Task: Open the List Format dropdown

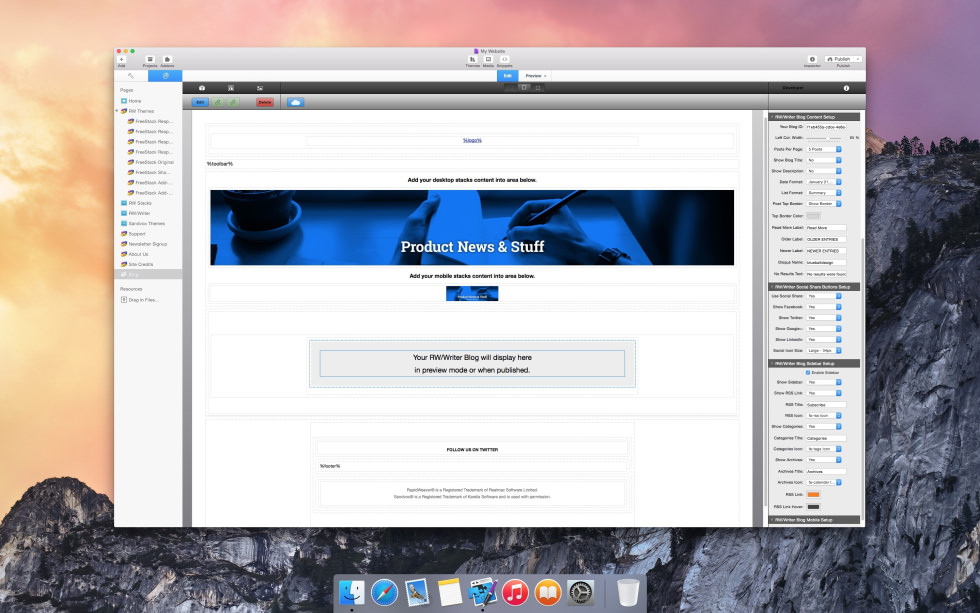Action: pyautogui.click(x=824, y=192)
